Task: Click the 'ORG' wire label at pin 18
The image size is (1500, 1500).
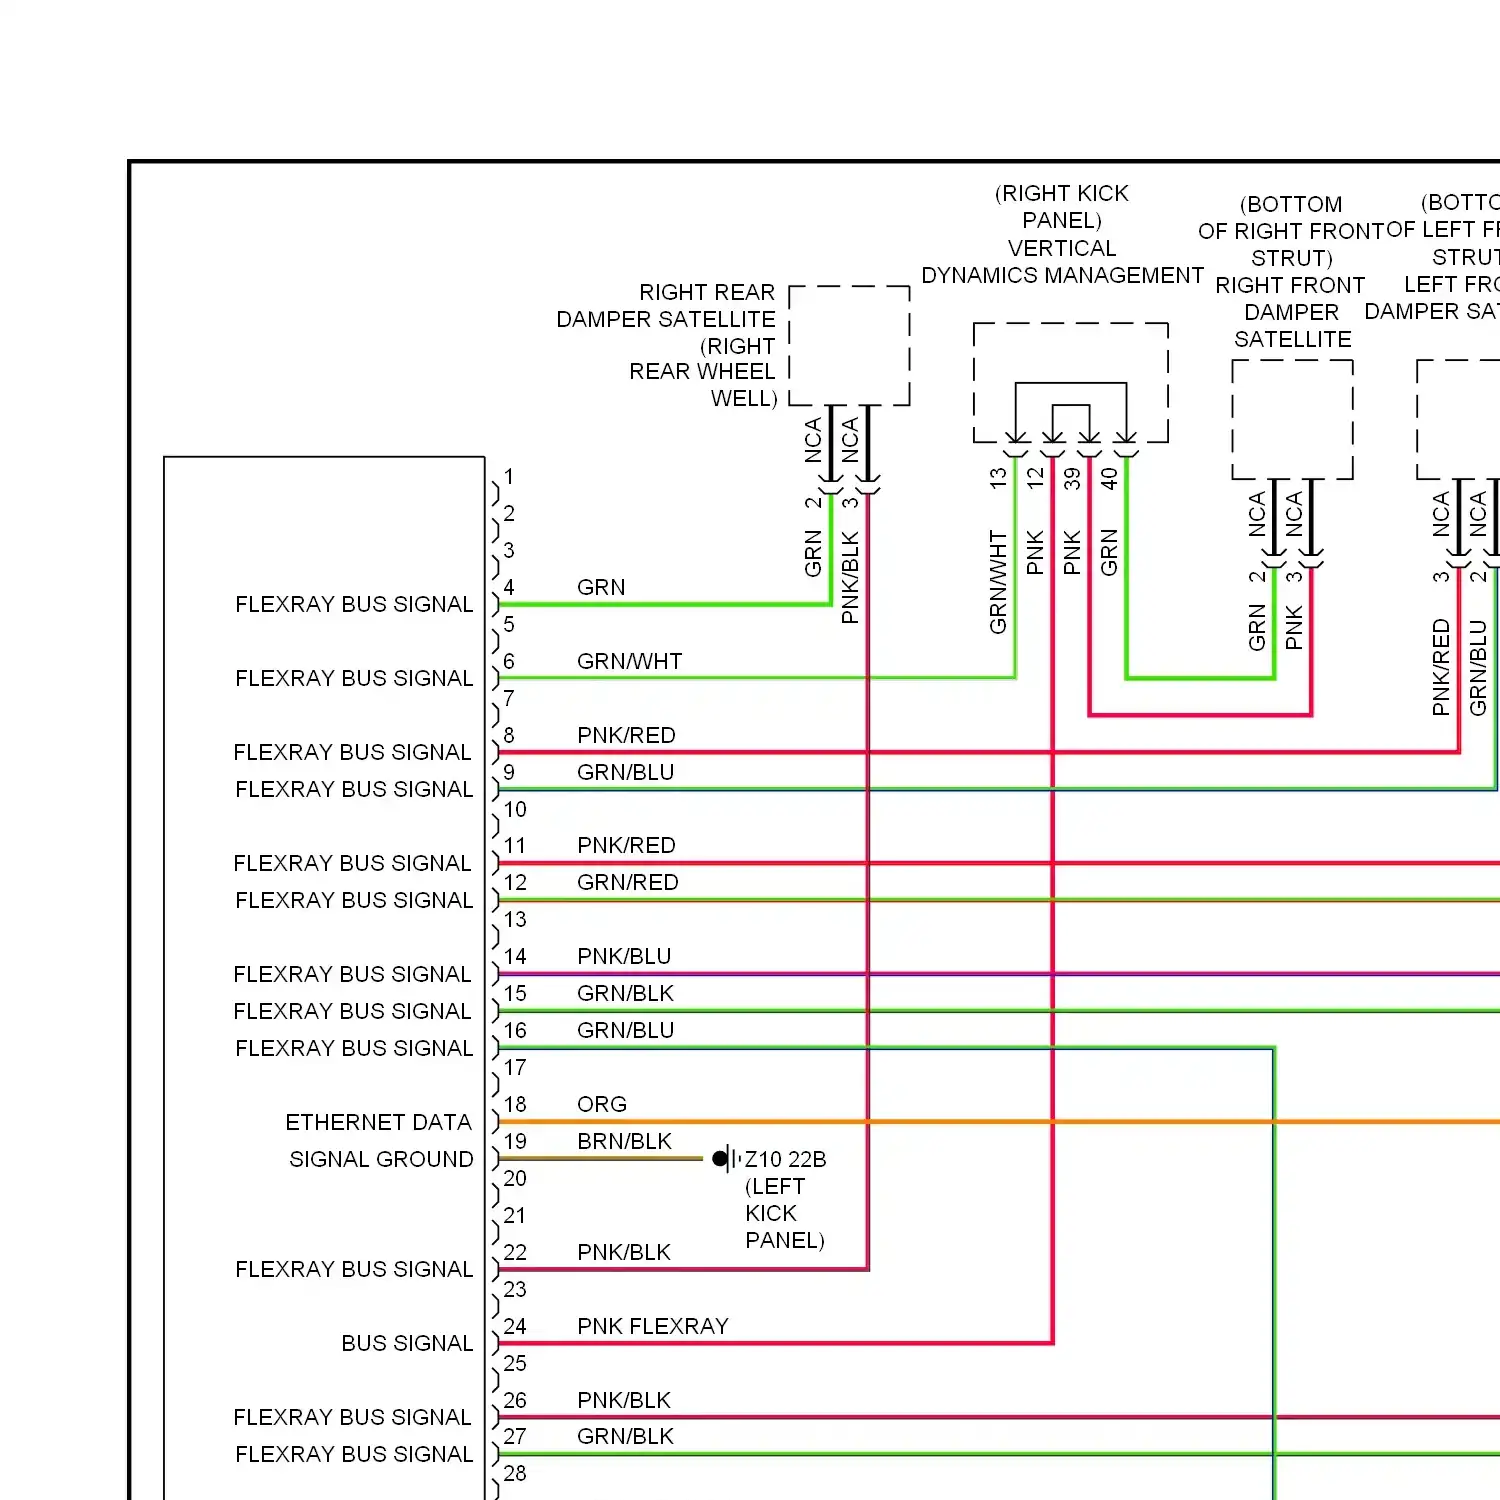Action: click(602, 1104)
